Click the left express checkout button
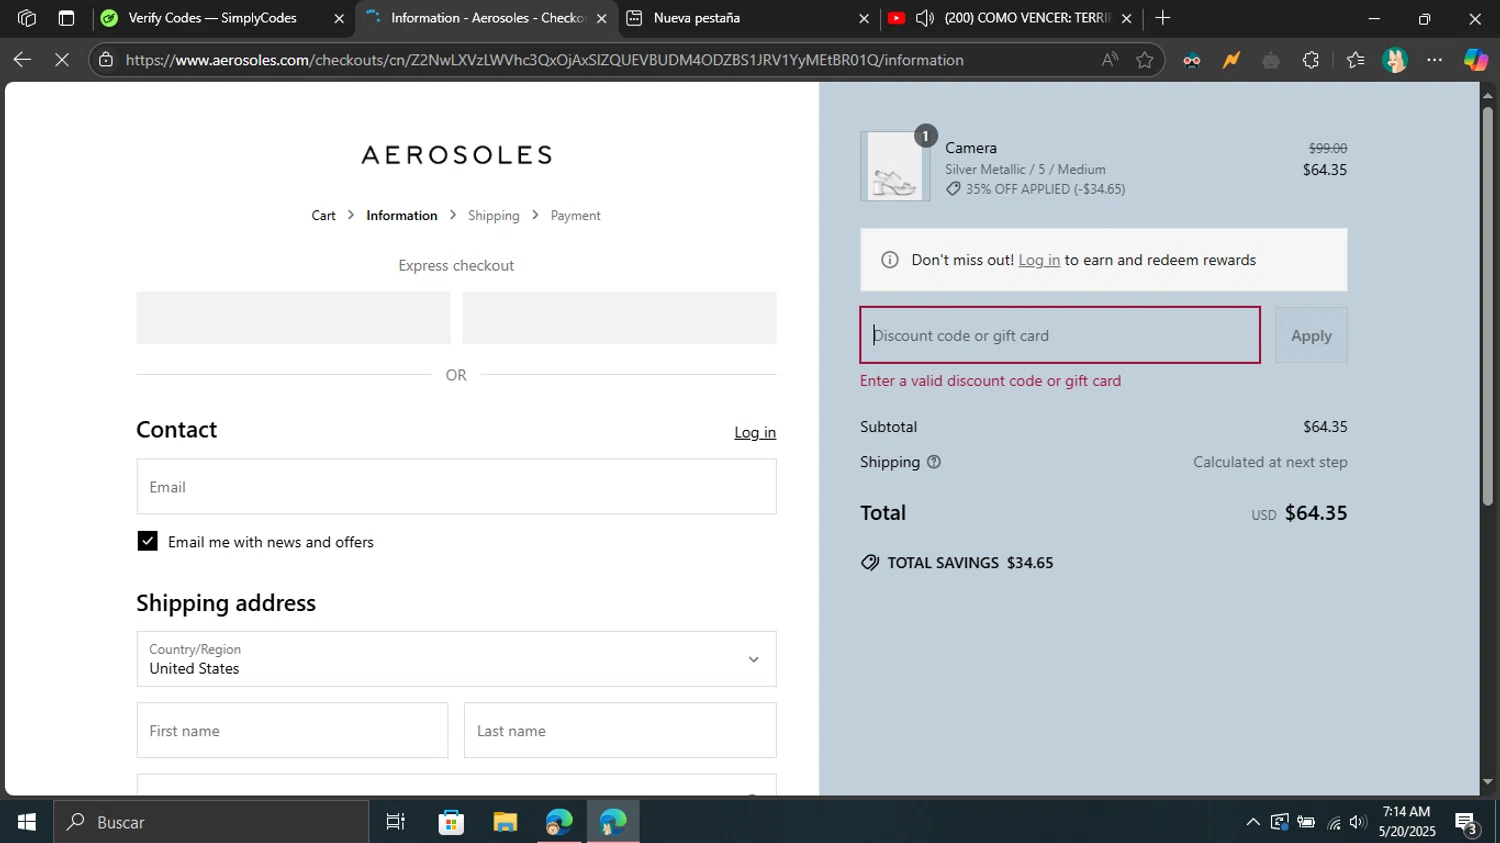The height and width of the screenshot is (843, 1500). coord(293,318)
